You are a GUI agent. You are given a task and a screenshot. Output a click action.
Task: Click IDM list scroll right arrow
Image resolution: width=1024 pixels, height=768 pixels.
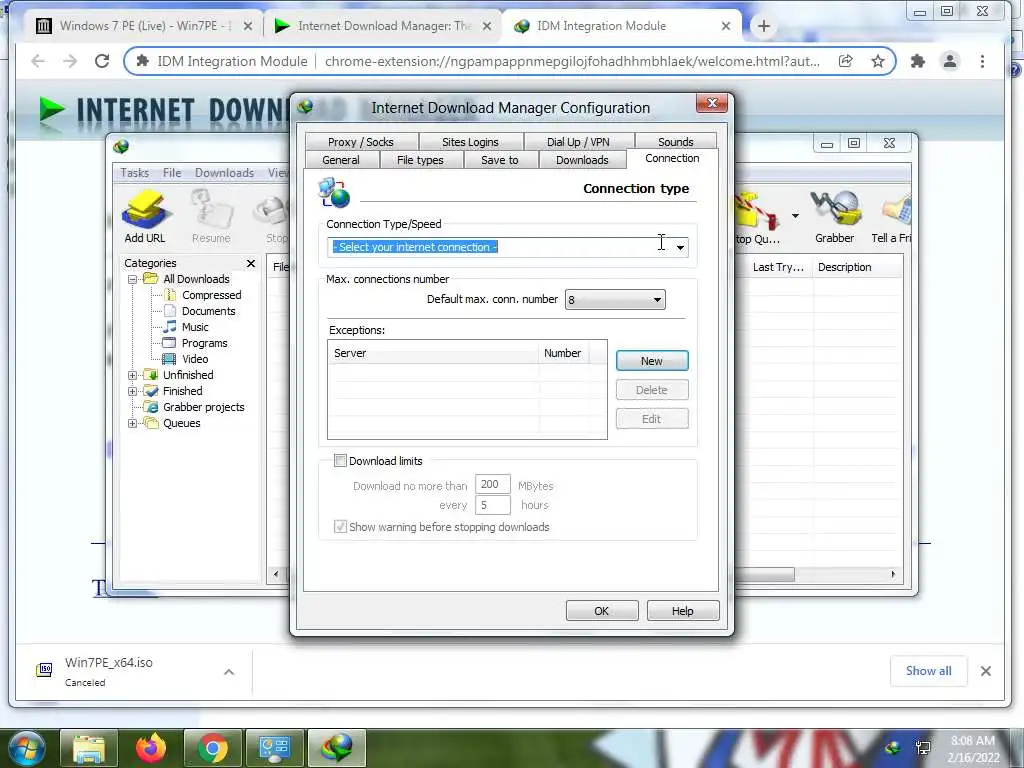893,574
